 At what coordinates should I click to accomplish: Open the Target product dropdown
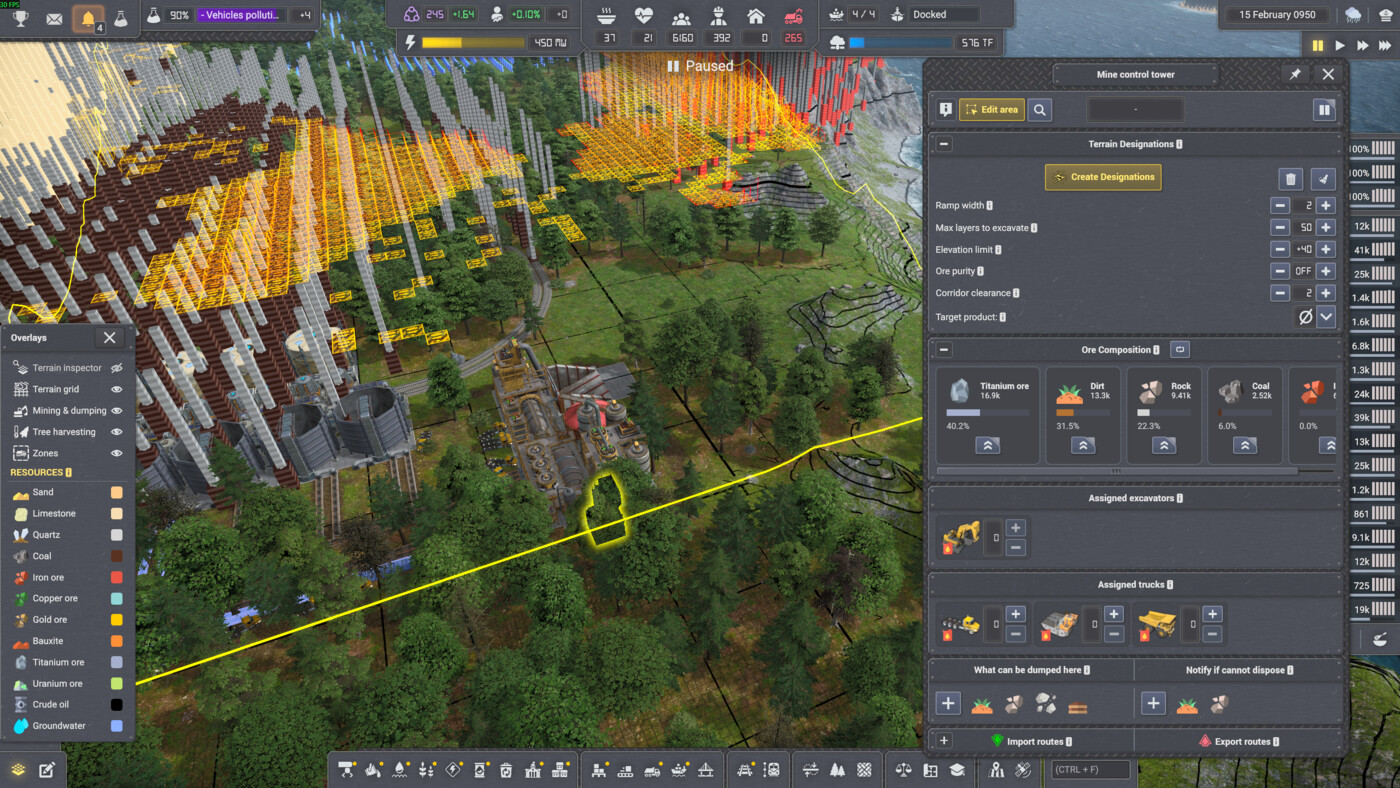click(x=1326, y=317)
